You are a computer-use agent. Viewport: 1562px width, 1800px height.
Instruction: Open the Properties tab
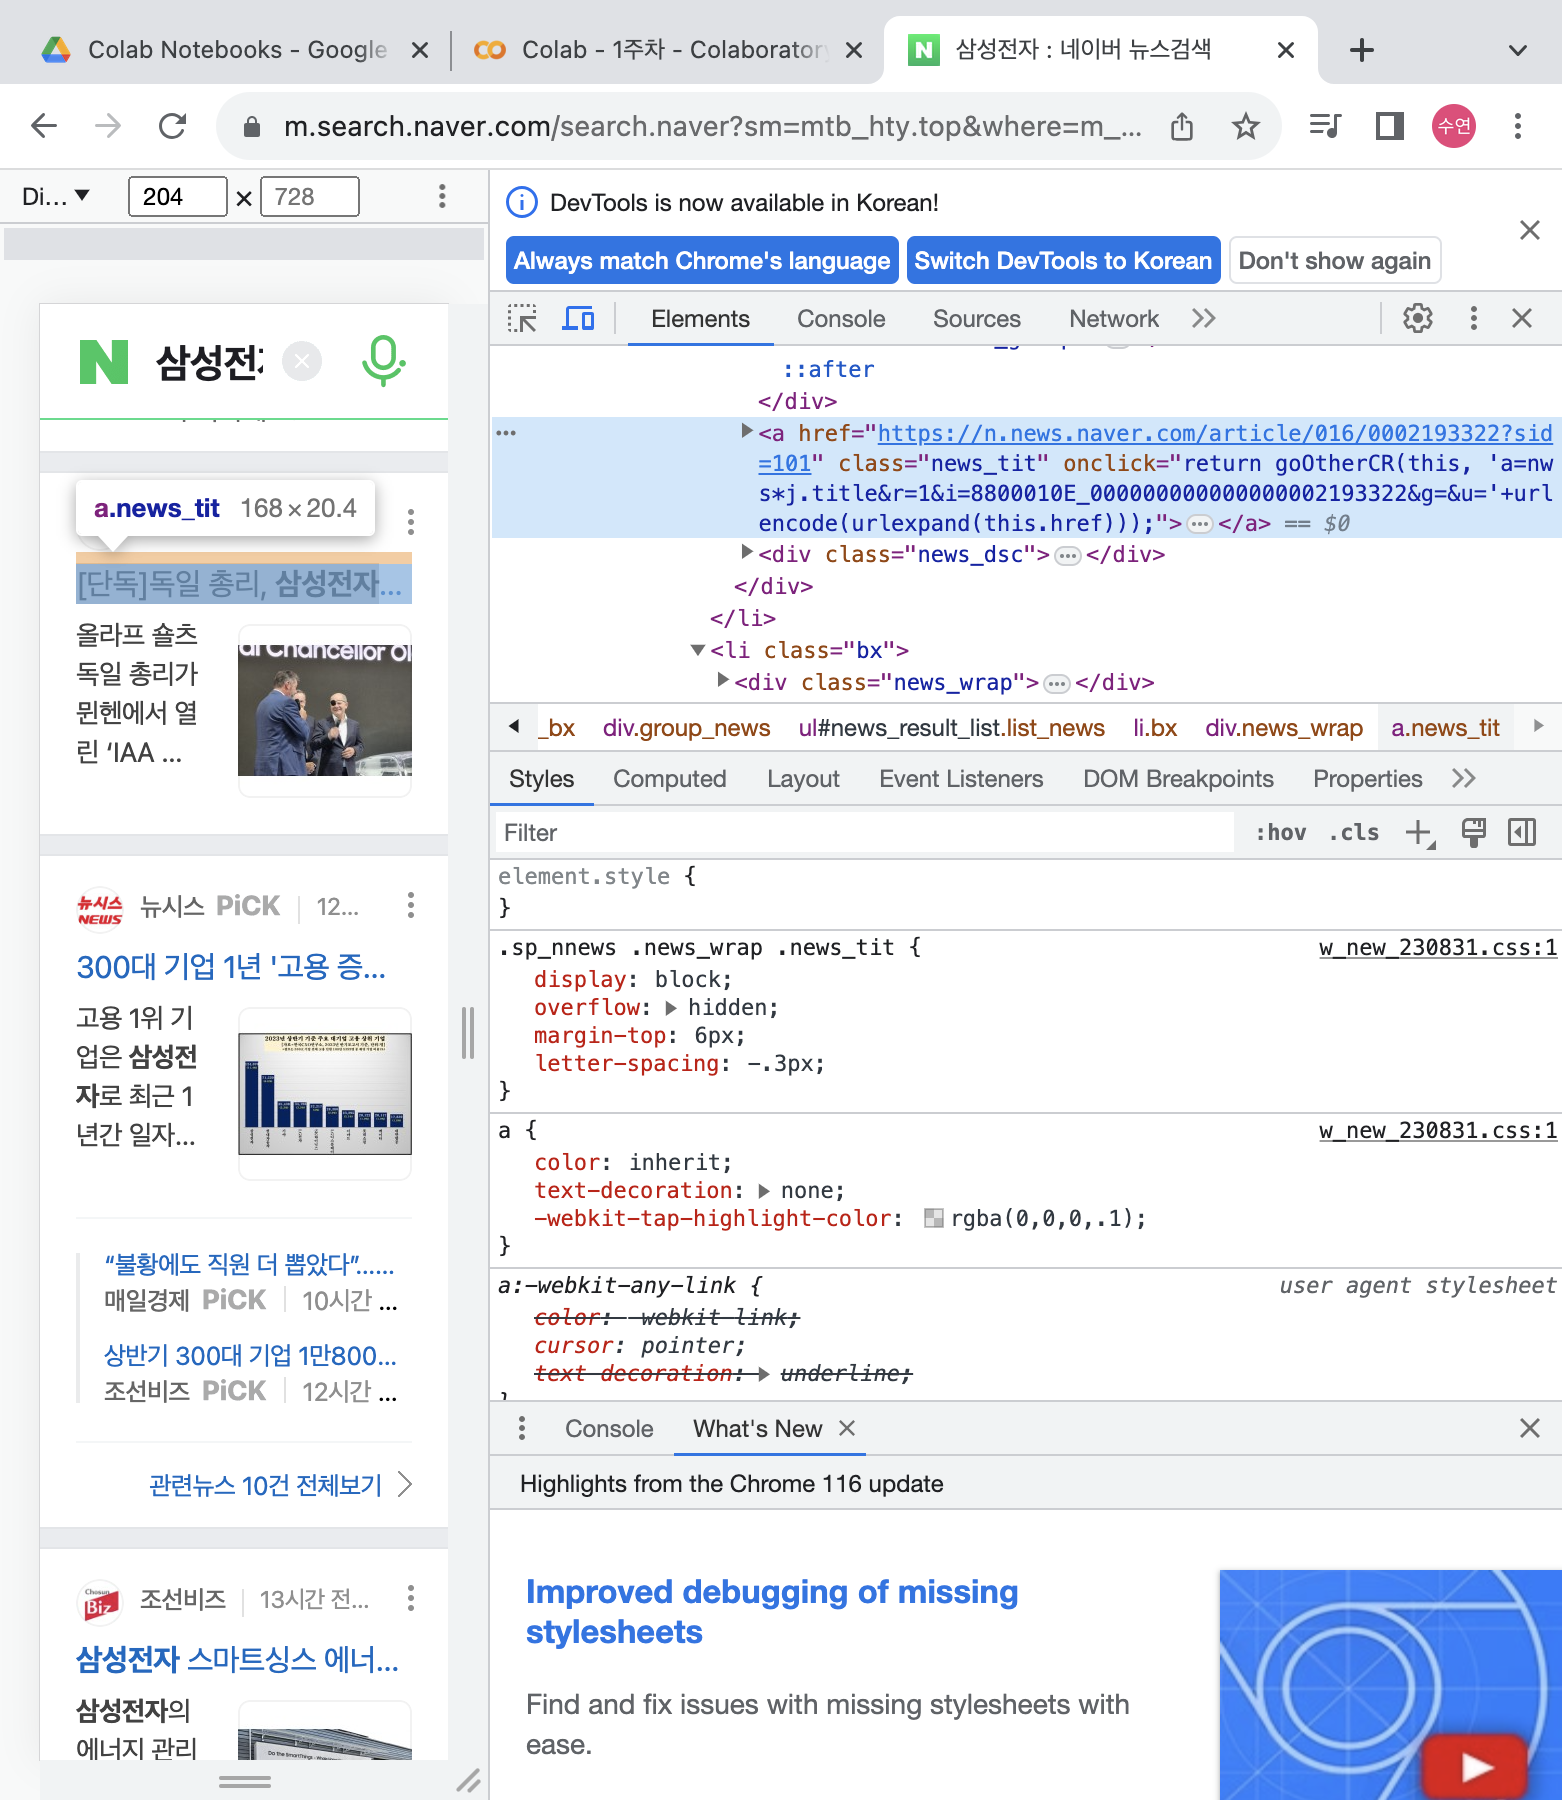(x=1367, y=779)
